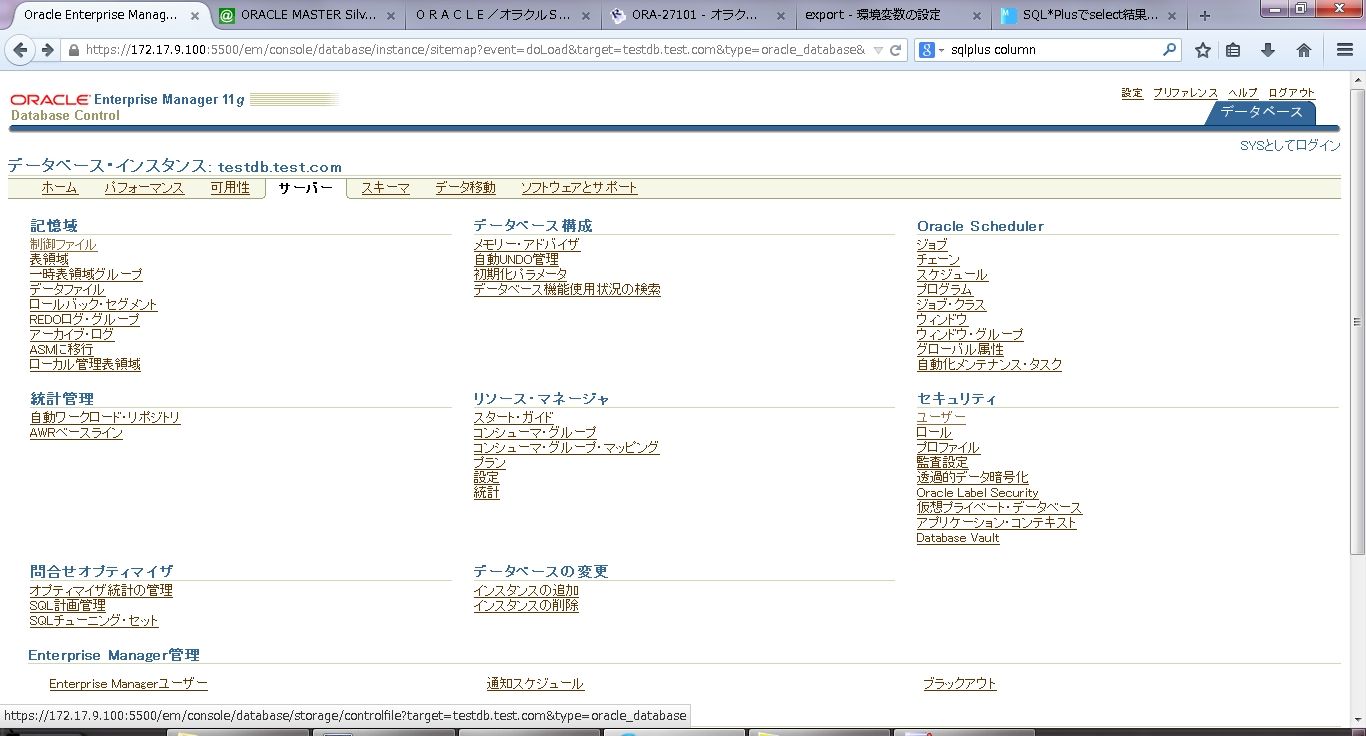Open the データベース機能使用状況の検索 link
Viewport: 1366px width, 736px height.
567,289
